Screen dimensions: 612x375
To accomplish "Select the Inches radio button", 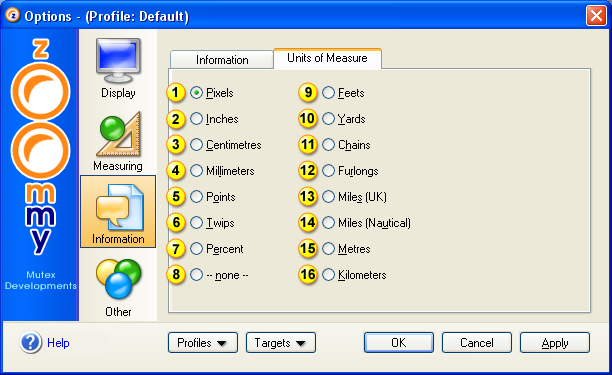I will (x=196, y=119).
